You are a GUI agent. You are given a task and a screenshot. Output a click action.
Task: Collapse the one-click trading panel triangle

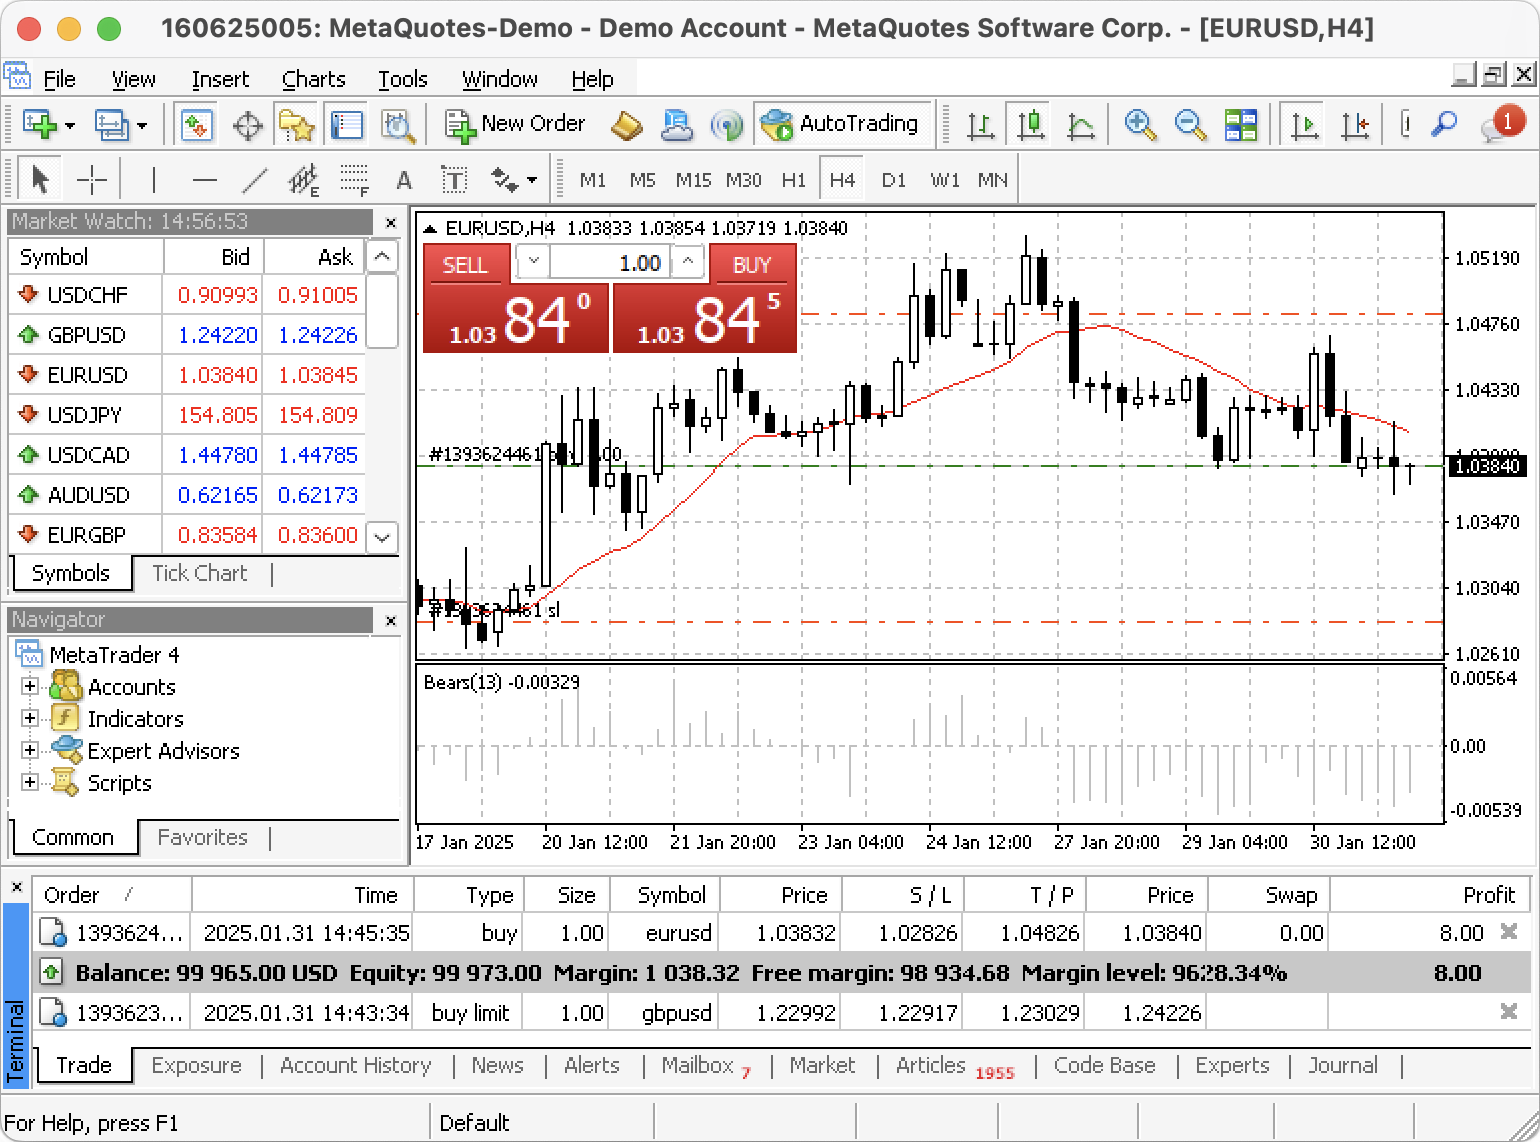[x=430, y=229]
